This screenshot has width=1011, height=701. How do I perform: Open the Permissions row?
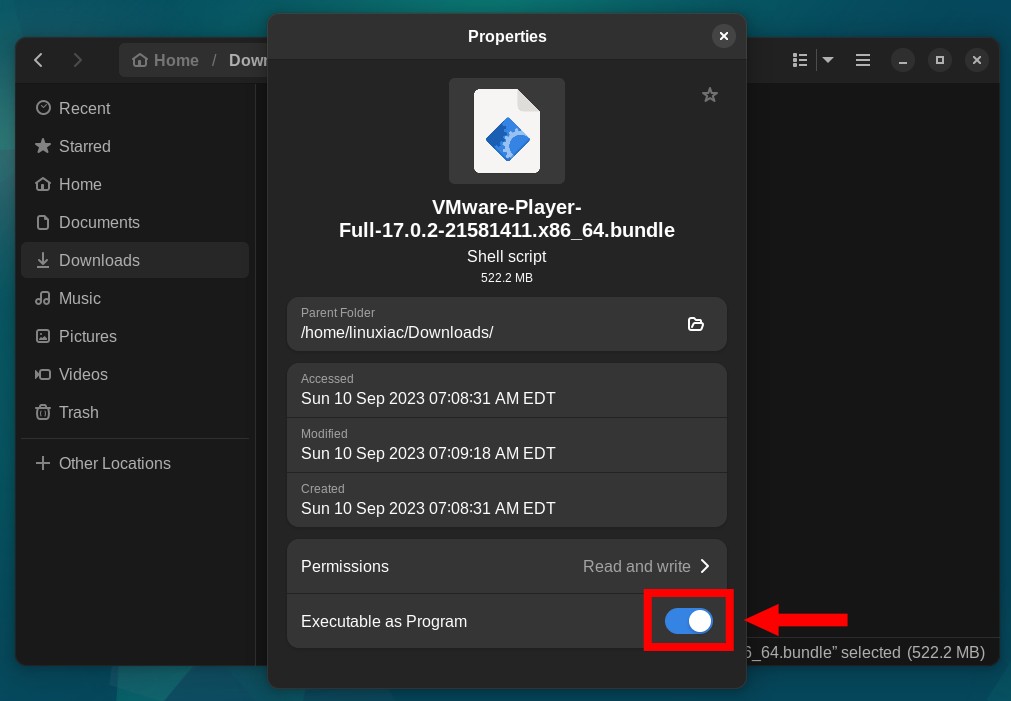(x=507, y=566)
